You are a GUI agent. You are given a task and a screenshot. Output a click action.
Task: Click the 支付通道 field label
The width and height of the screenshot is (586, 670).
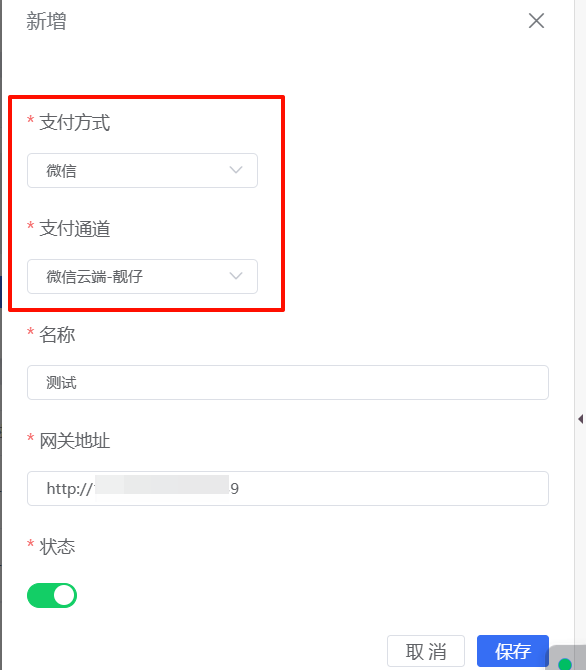click(75, 229)
